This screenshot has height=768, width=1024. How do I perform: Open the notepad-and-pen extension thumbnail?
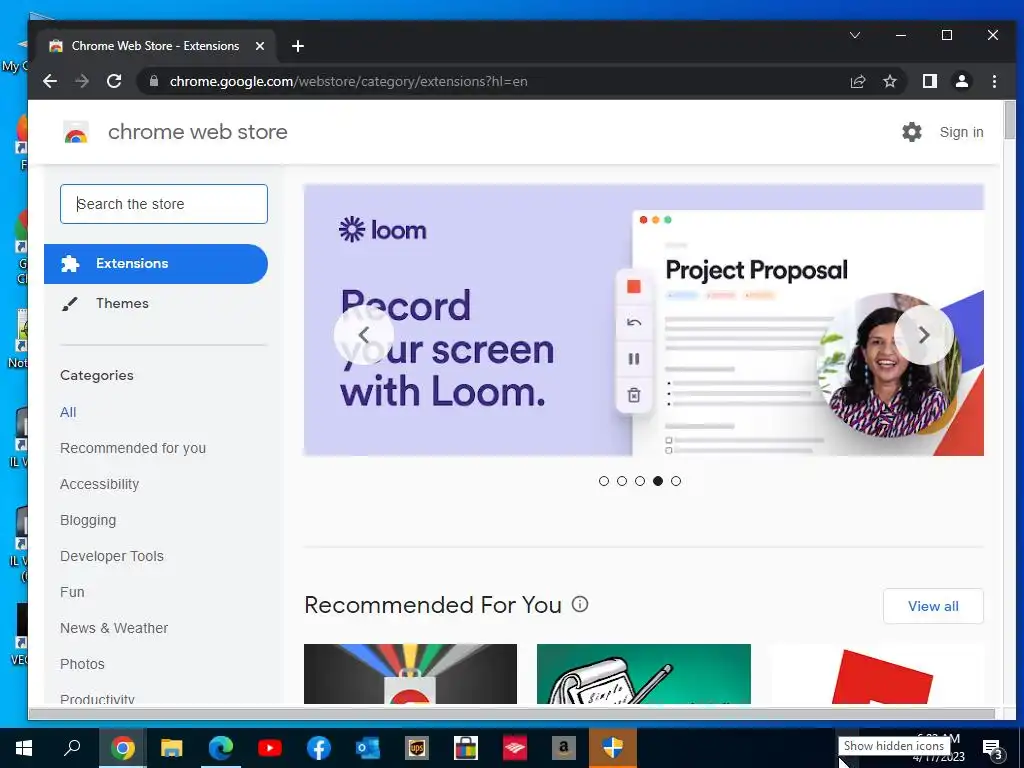(x=643, y=674)
